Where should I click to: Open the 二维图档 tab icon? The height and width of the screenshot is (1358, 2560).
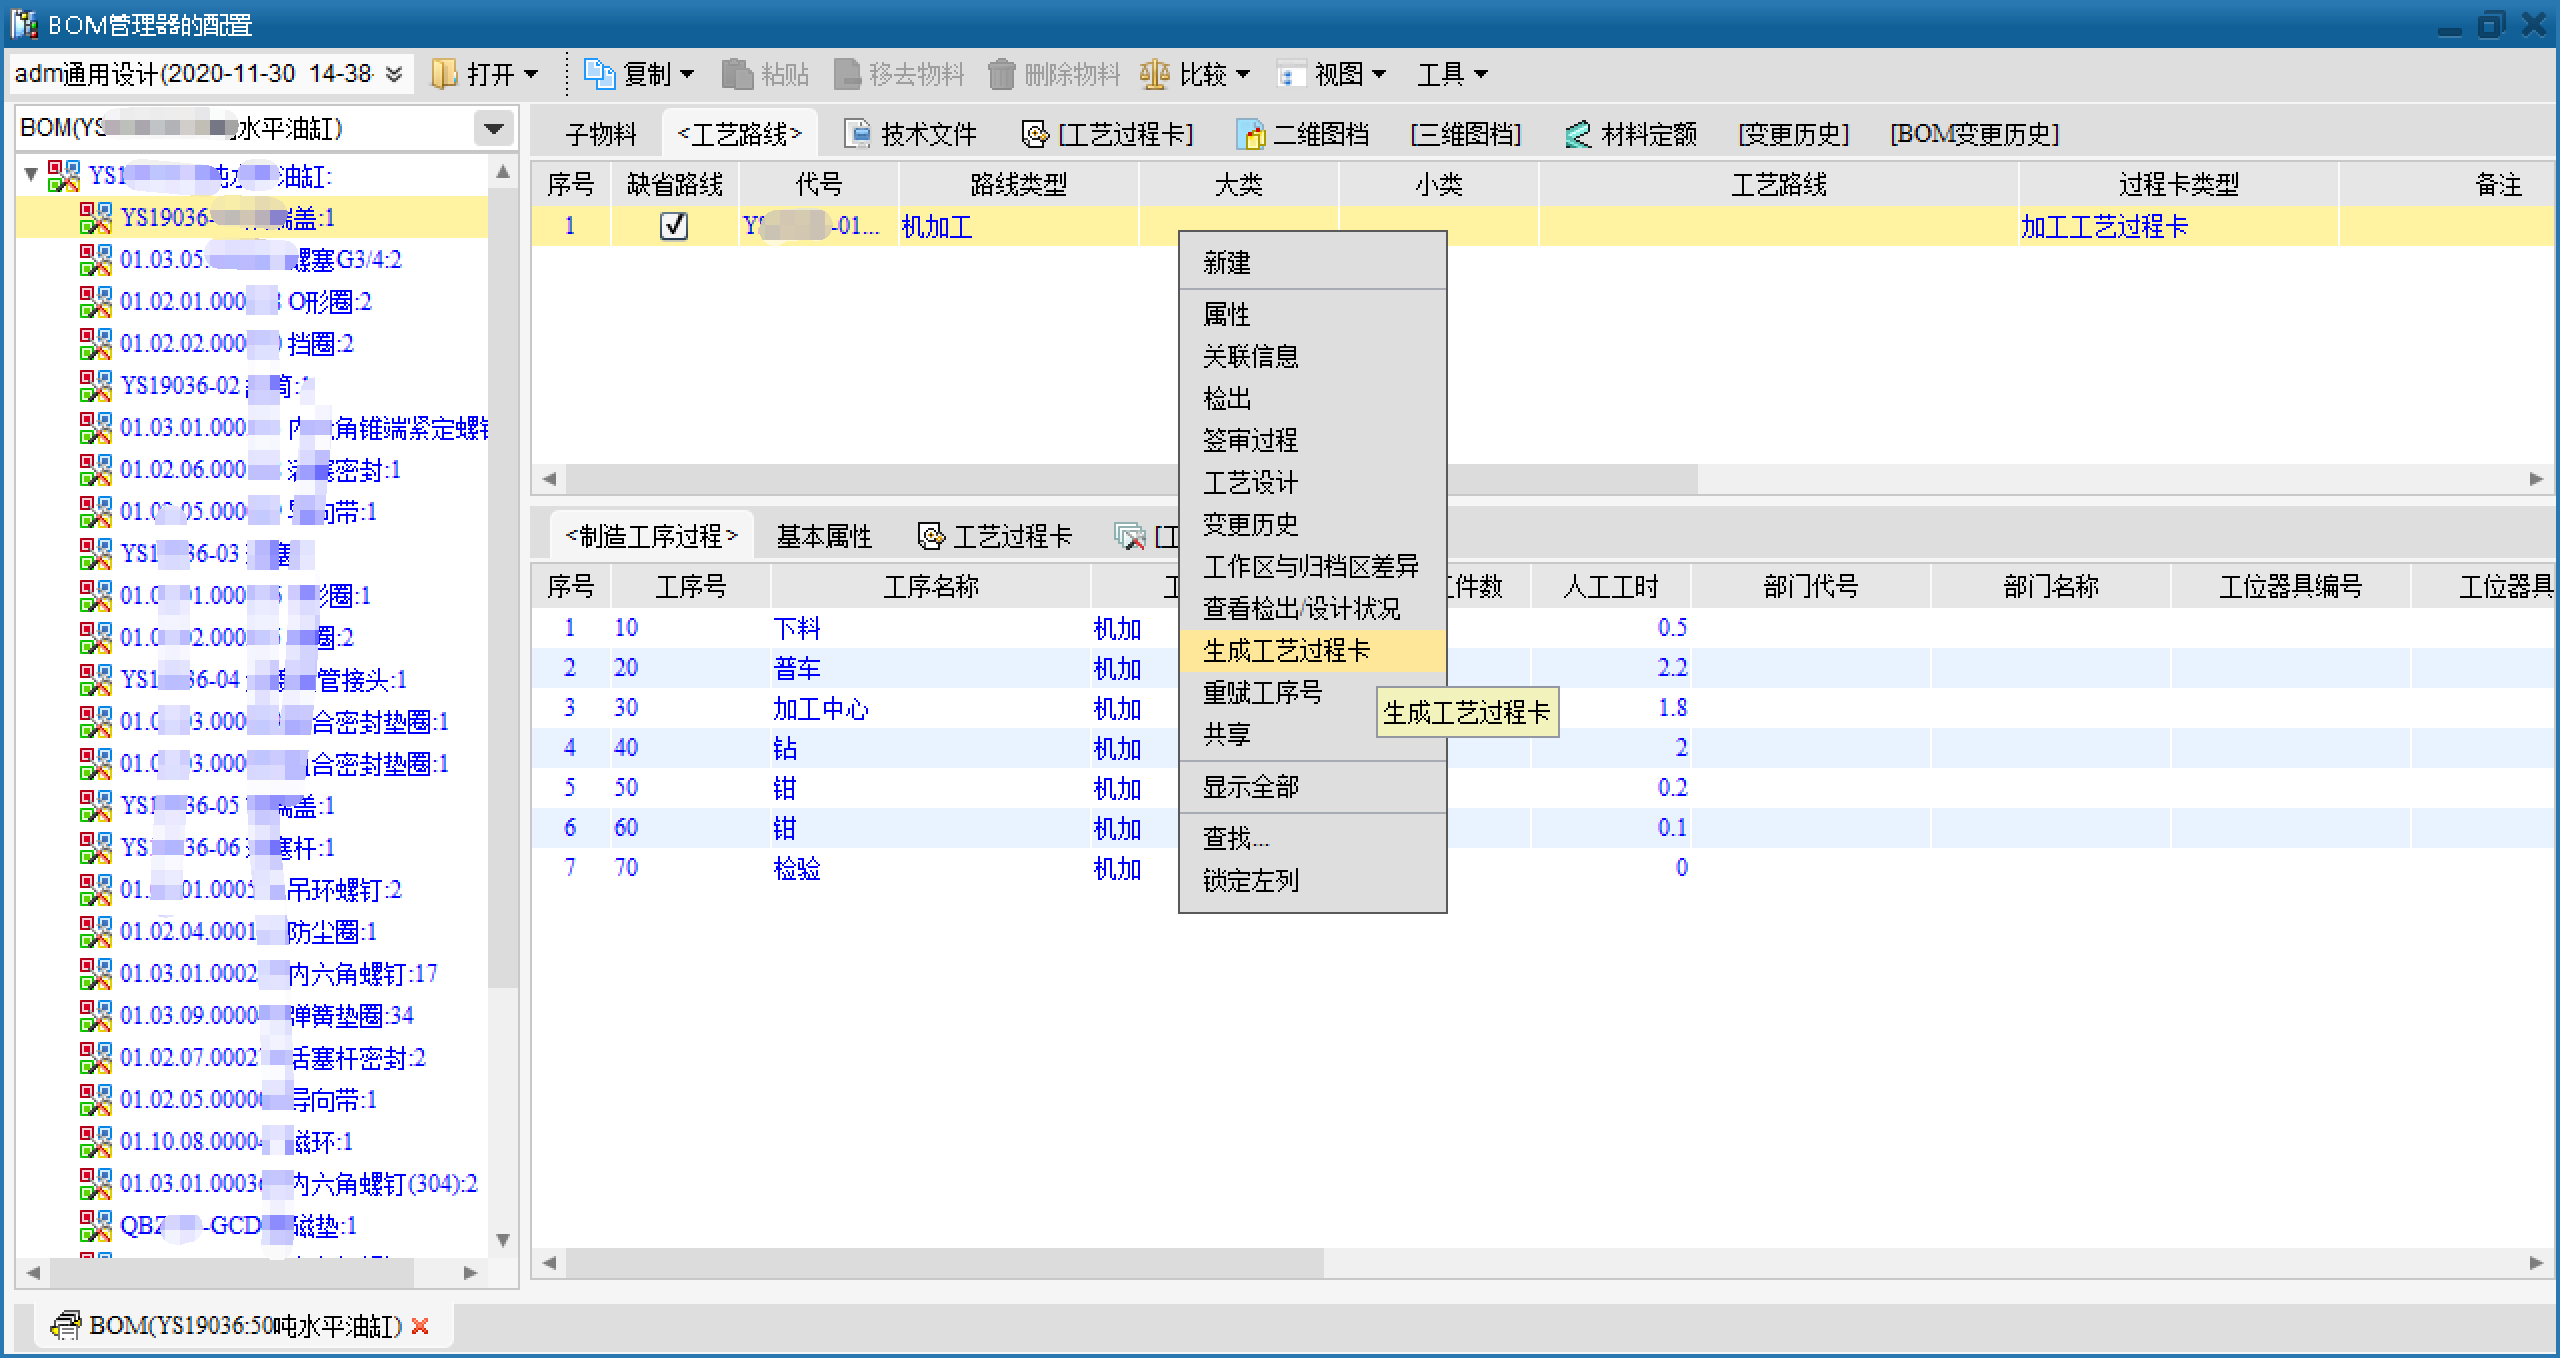(x=1251, y=134)
